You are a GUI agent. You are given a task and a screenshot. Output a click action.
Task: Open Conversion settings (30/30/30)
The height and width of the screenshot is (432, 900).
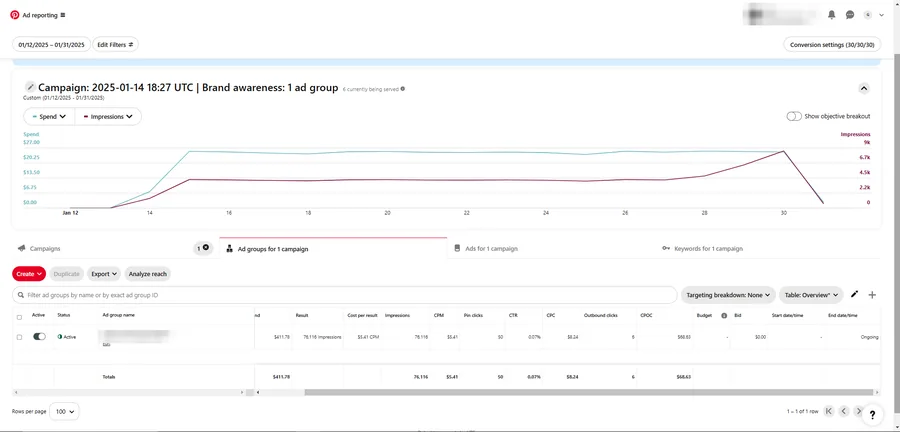(832, 44)
